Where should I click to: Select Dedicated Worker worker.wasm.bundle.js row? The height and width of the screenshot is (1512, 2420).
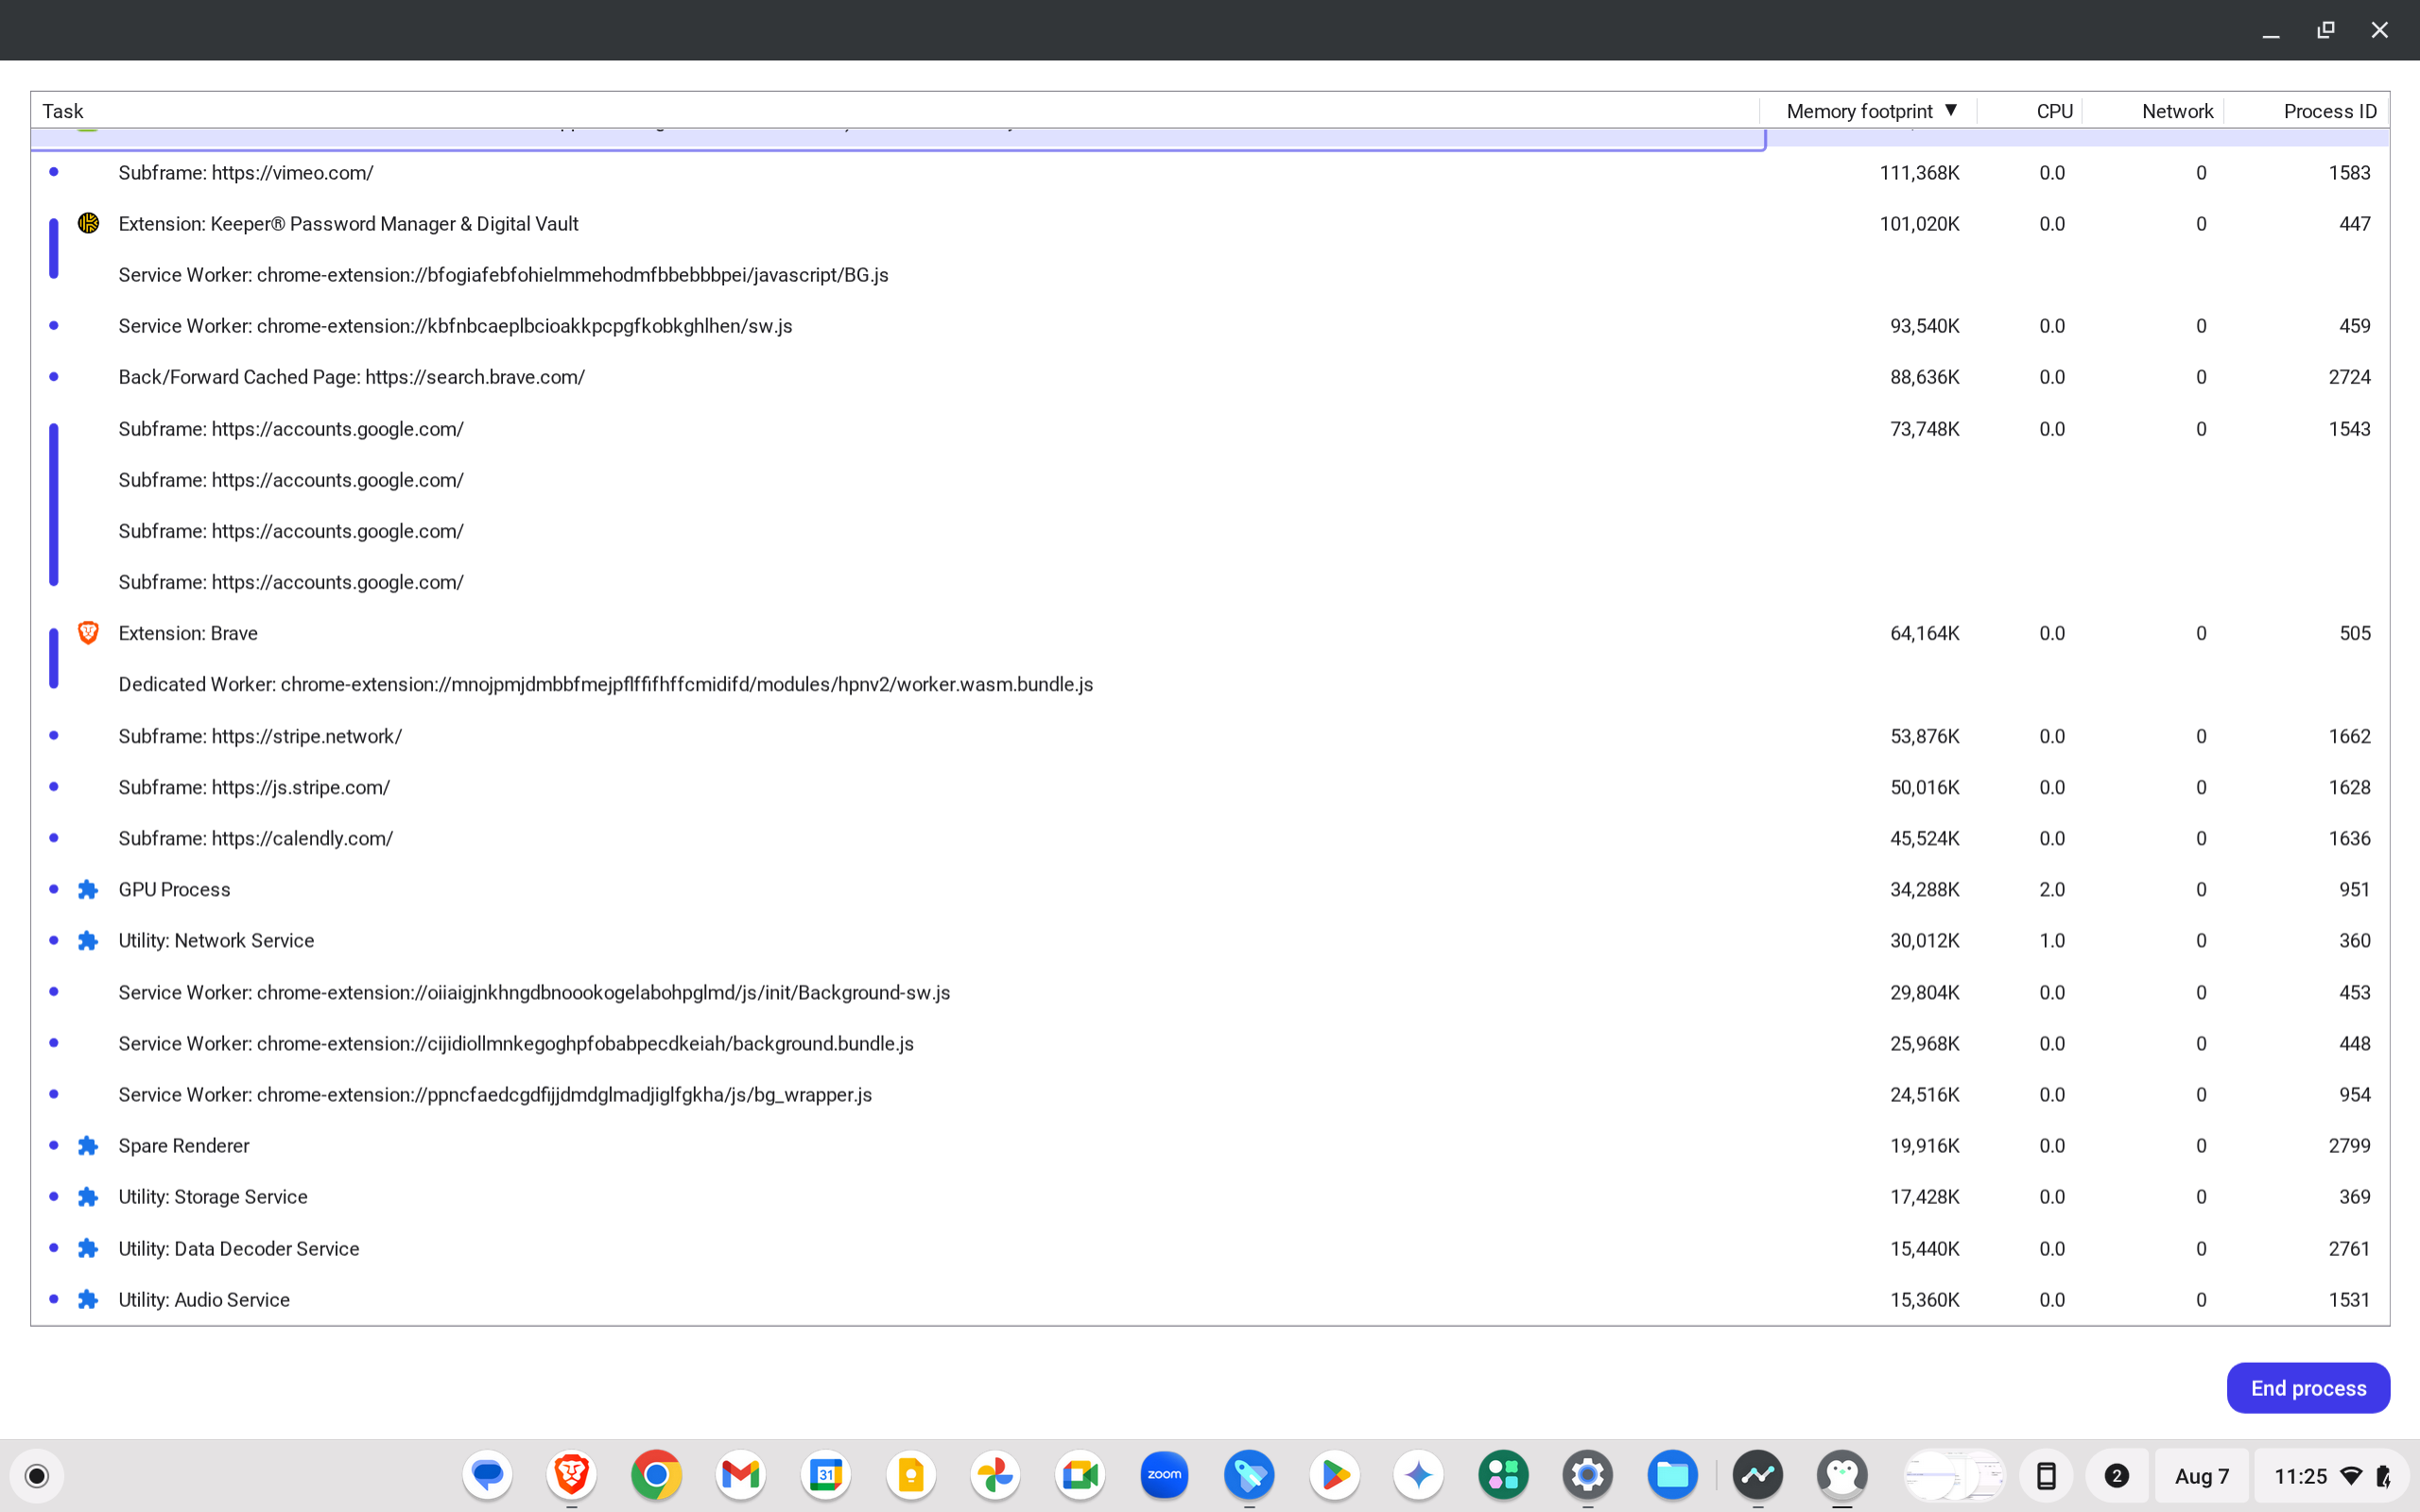click(x=1210, y=684)
